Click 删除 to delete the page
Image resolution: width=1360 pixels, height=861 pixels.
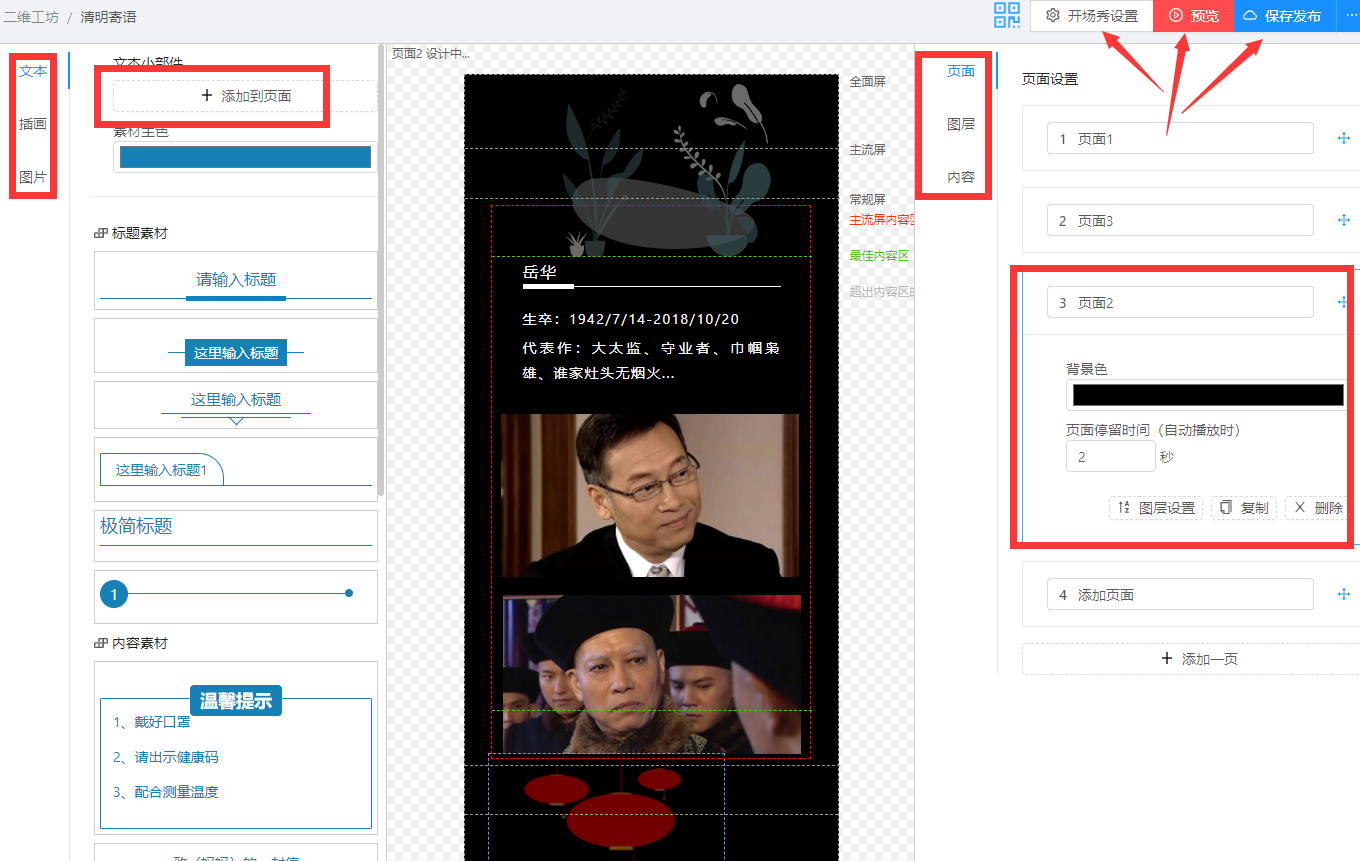pos(1318,508)
